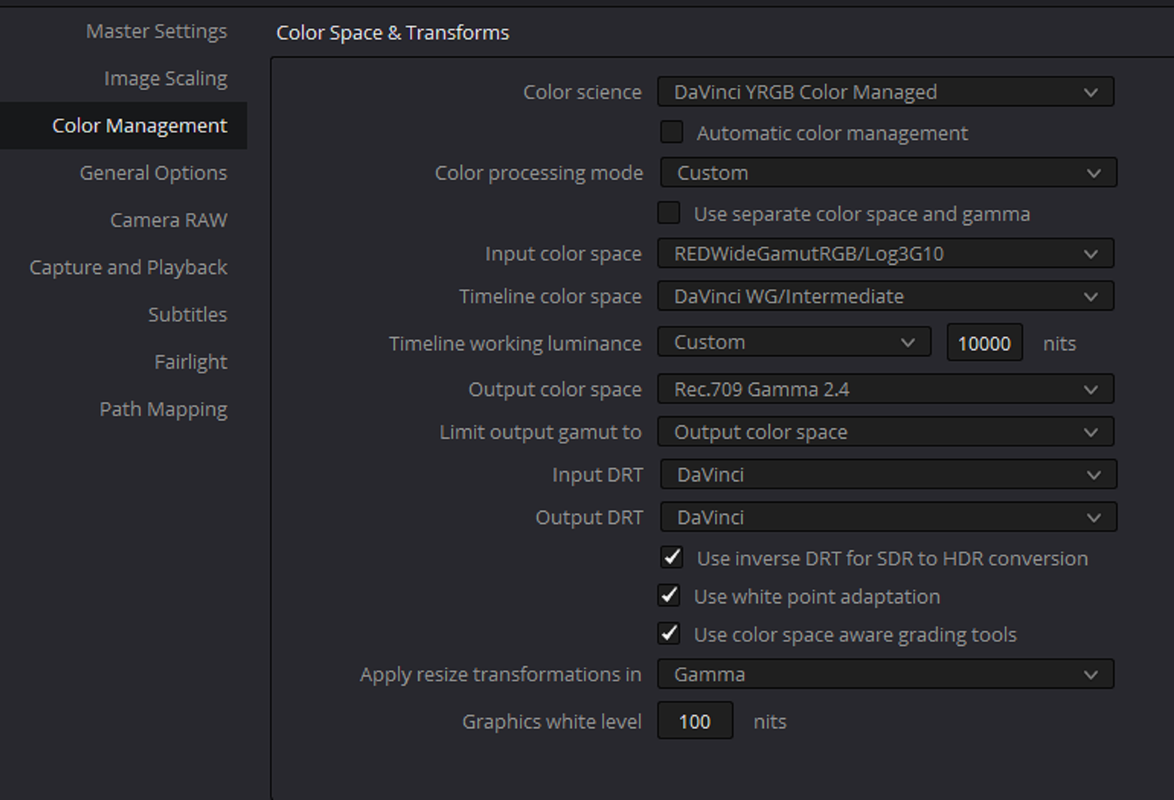Open Limit output gamut to dropdown
Viewport: 1174px width, 800px height.
pos(886,432)
